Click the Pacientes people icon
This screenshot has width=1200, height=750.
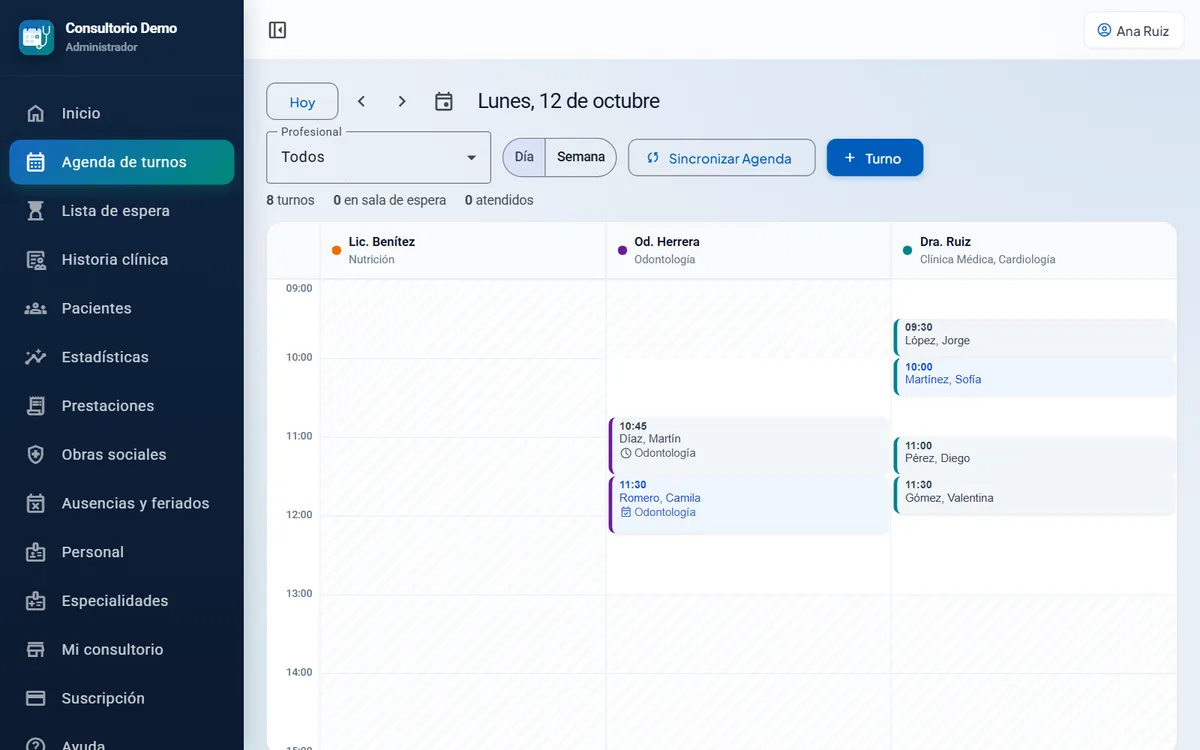pyautogui.click(x=36, y=308)
